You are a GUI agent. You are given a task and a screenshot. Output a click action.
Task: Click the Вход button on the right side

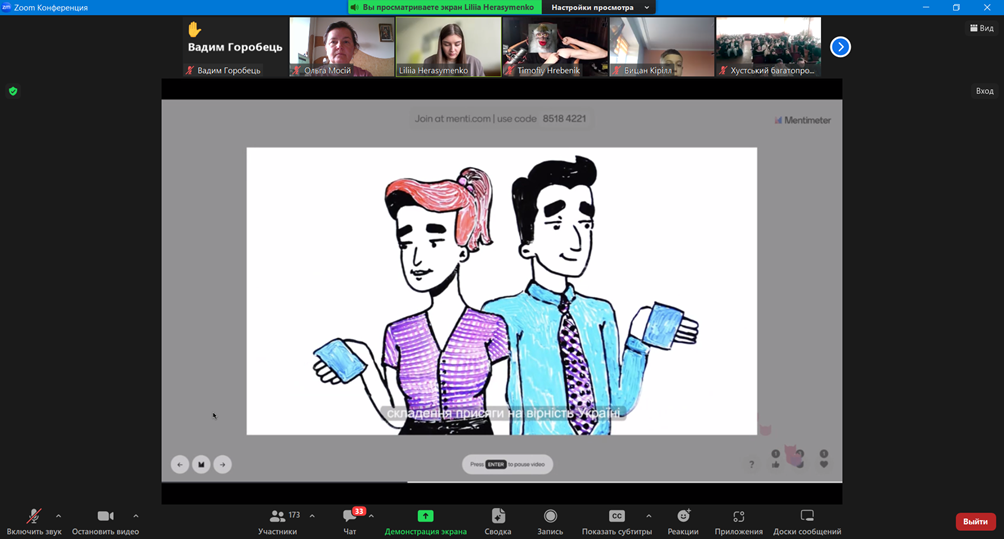click(x=984, y=91)
